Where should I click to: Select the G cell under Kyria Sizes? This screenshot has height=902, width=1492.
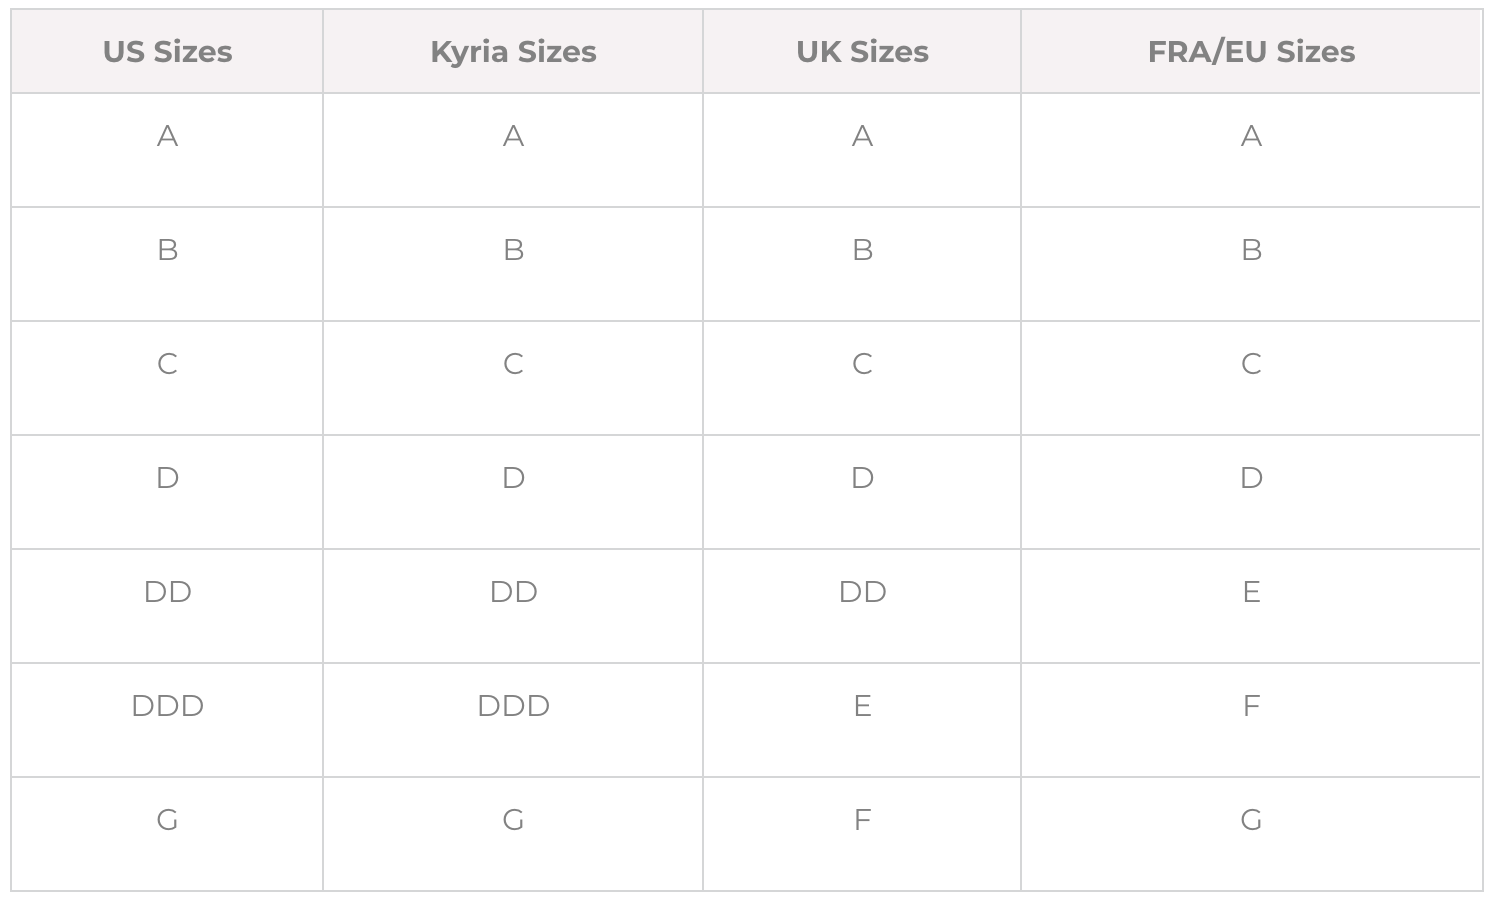tap(513, 834)
